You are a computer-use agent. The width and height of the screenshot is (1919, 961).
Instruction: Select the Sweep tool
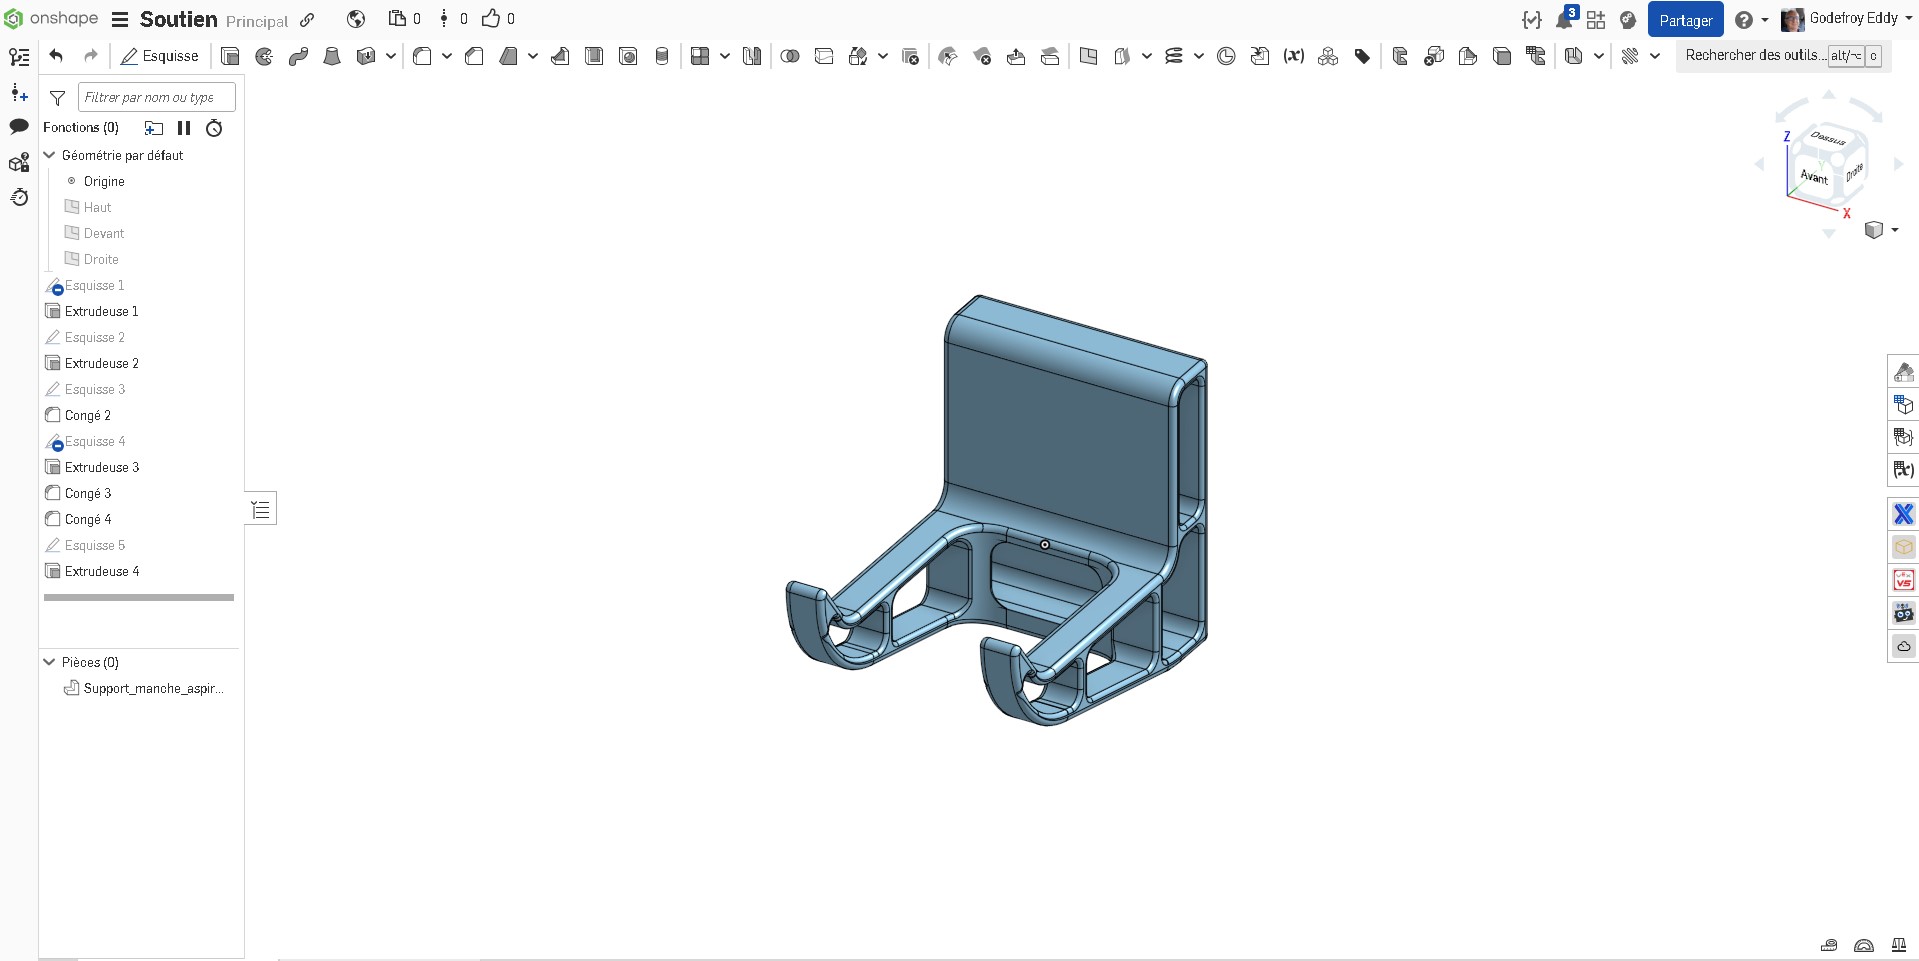pos(298,56)
